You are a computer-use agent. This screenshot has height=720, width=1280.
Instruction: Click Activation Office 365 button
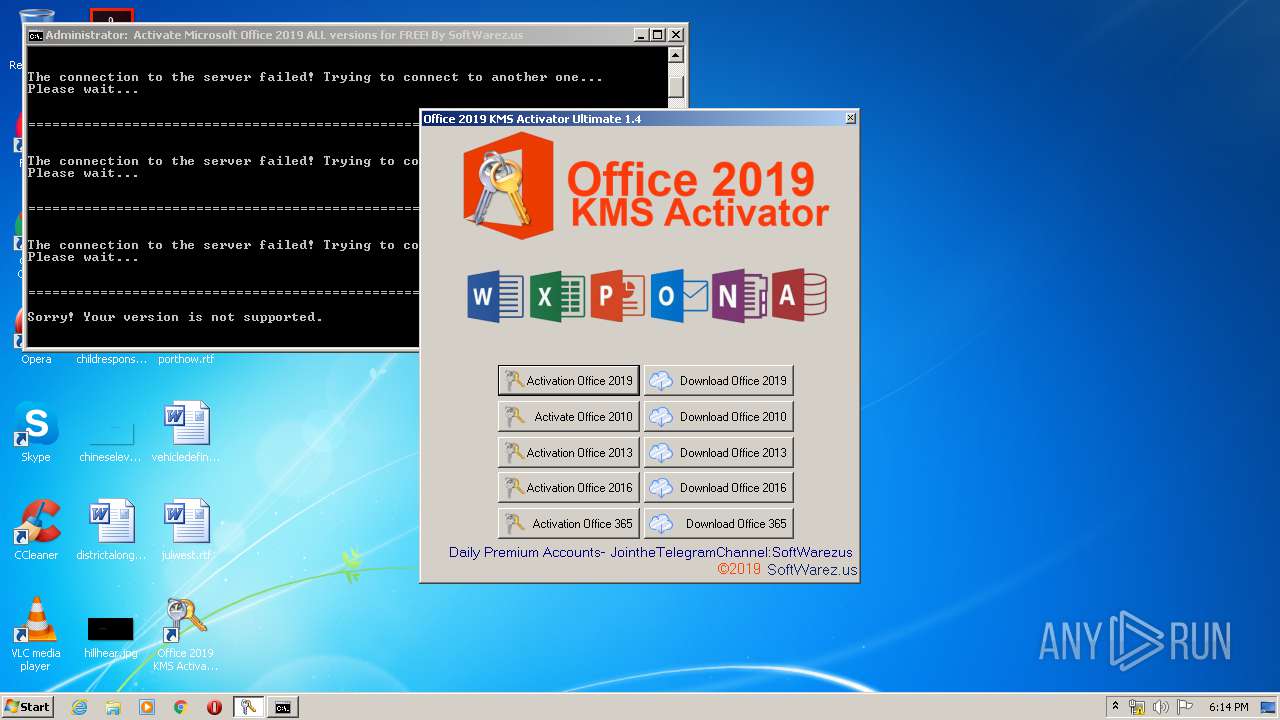[568, 523]
